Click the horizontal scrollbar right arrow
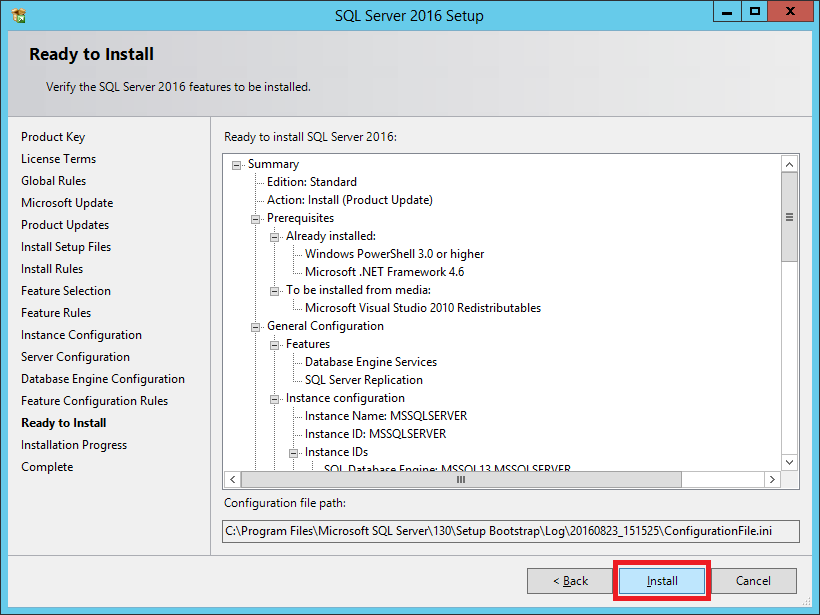 tap(772, 480)
